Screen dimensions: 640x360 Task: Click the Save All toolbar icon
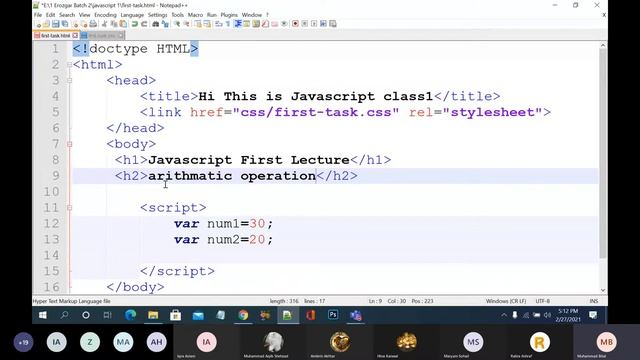tap(65, 24)
